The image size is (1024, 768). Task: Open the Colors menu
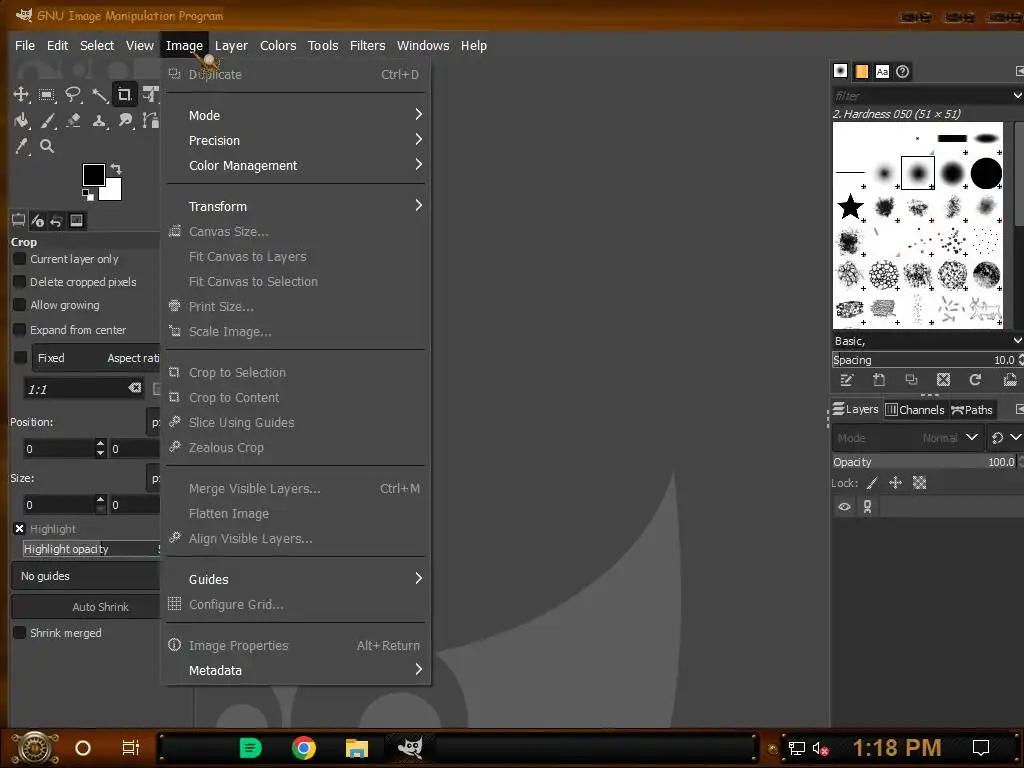tap(278, 46)
